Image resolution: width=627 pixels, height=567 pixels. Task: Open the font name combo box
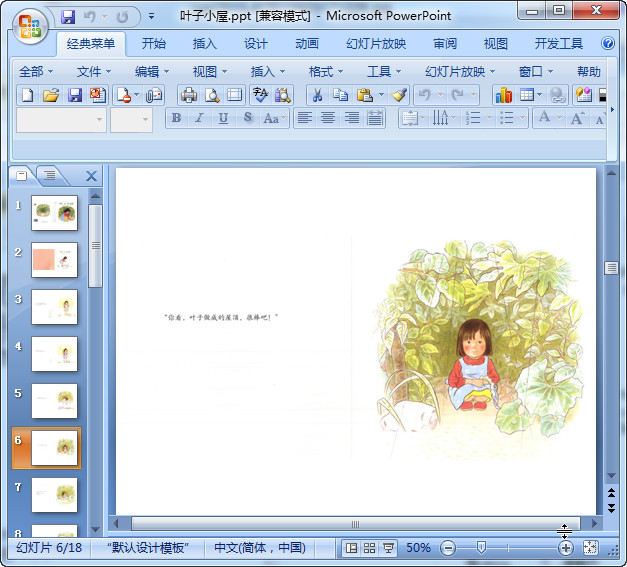click(x=61, y=120)
